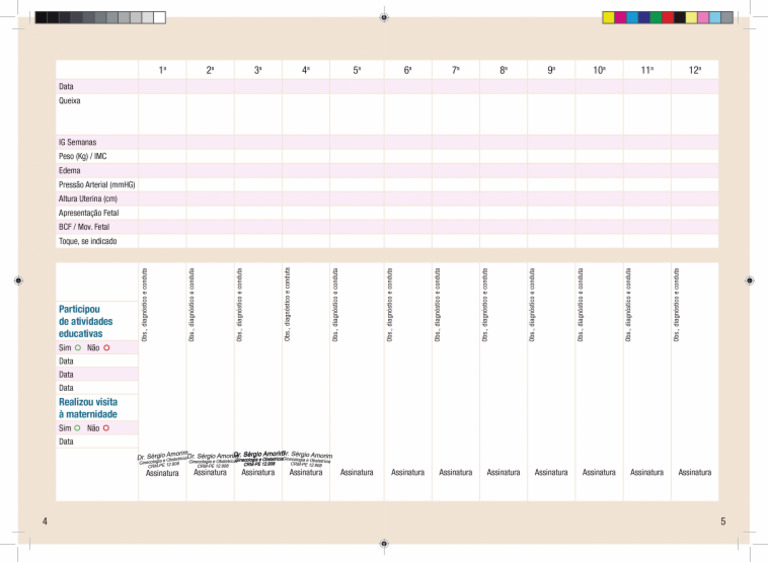The width and height of the screenshot is (768, 562).
Task: Click the 4ª column header
Action: [x=306, y=70]
